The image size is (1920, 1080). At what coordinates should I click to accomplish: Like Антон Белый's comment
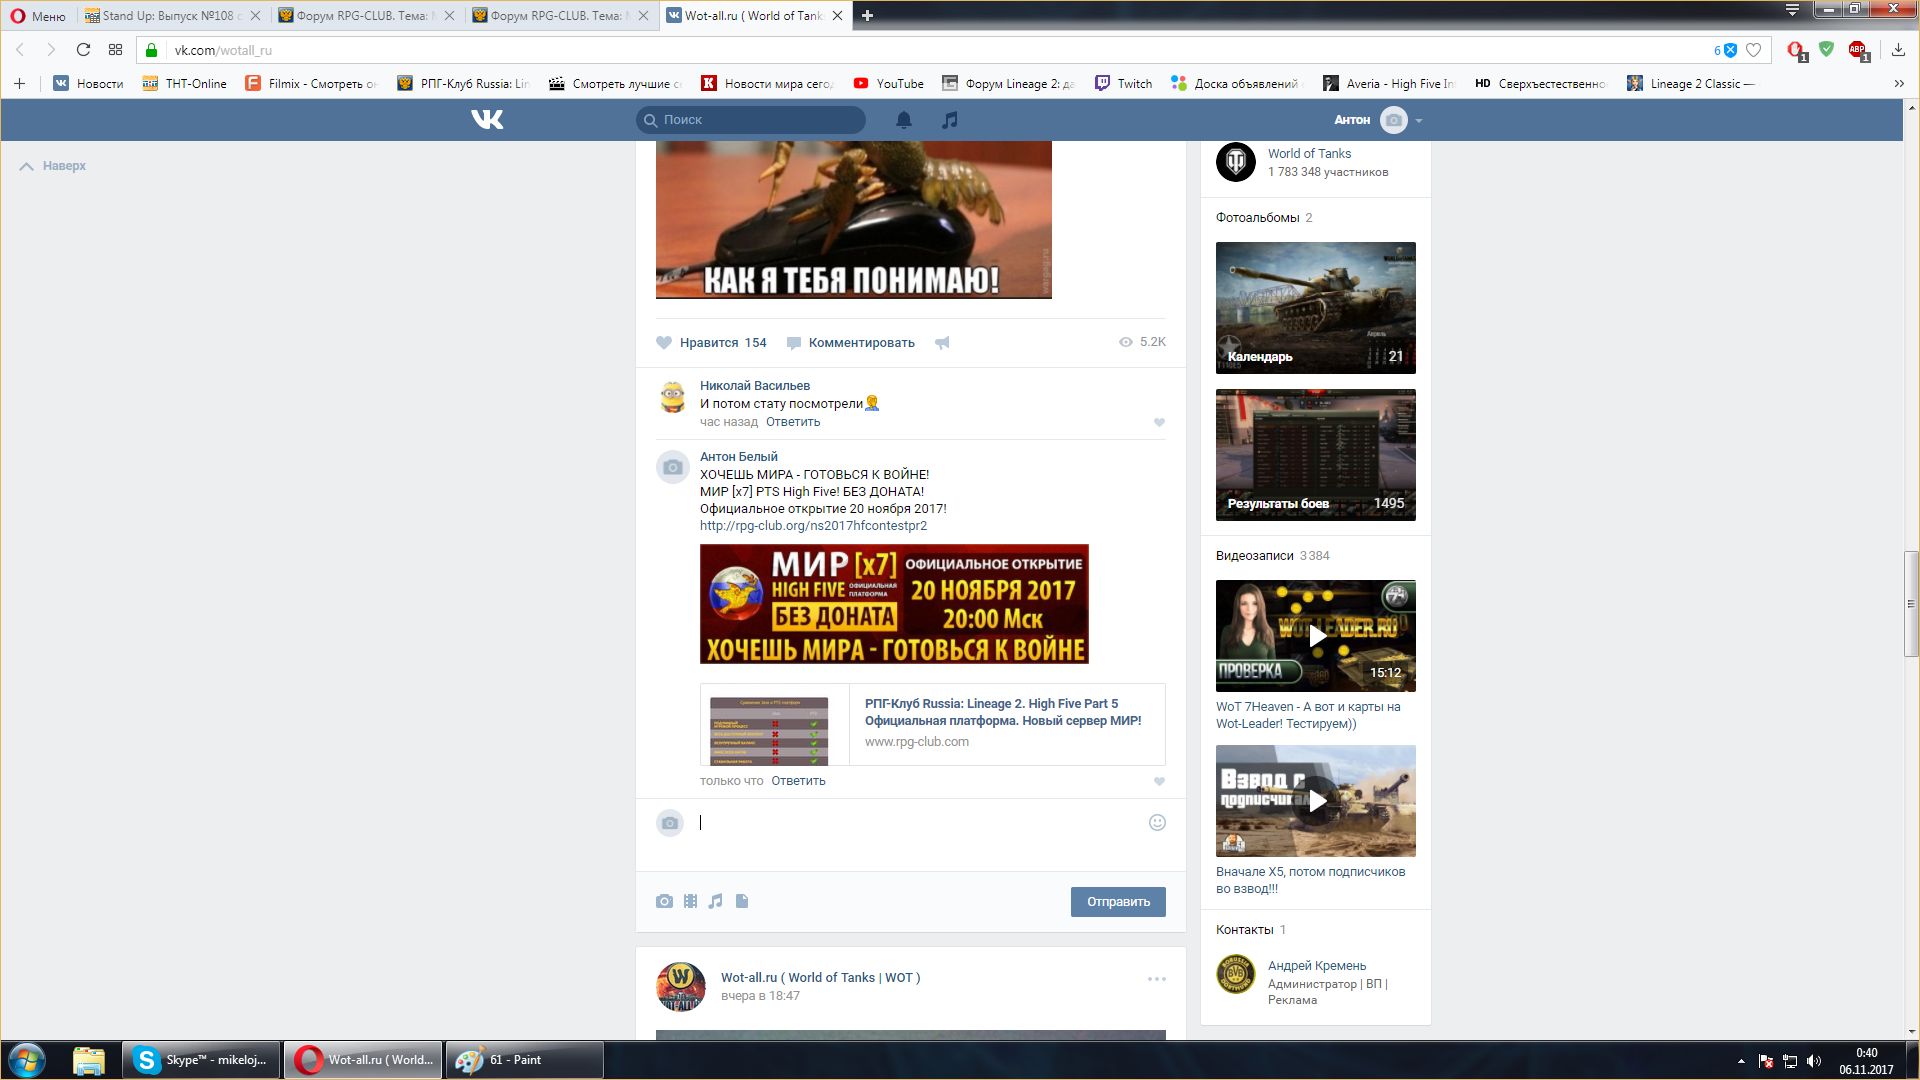[1159, 781]
